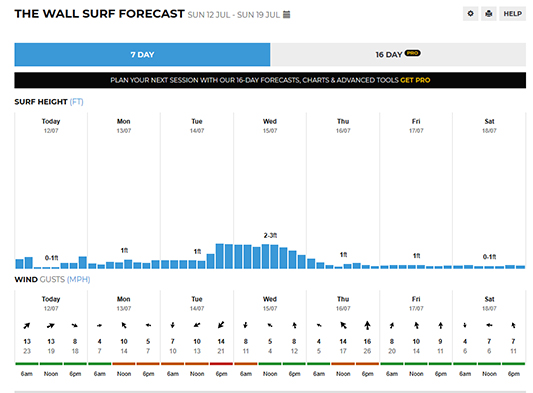Screen dimensions: 533x393
Task: Toggle surf height FT unit
Action: pos(76,102)
